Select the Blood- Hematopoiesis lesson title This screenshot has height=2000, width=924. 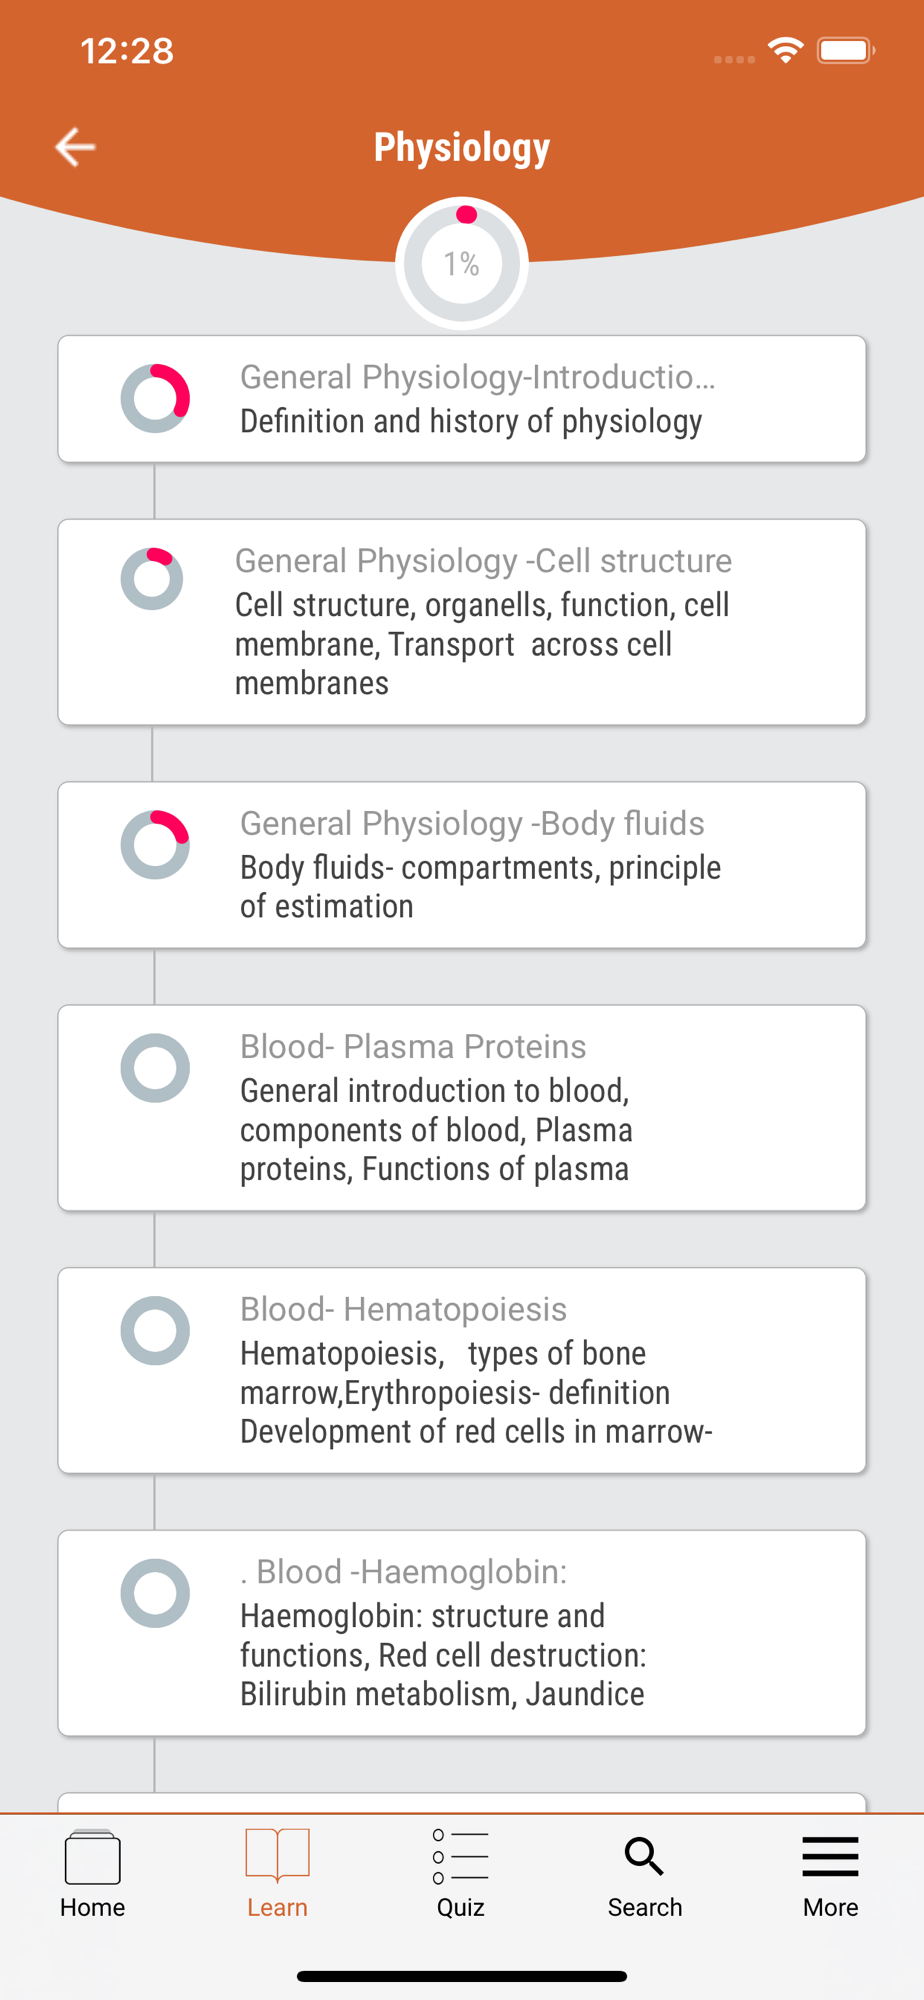click(403, 1309)
